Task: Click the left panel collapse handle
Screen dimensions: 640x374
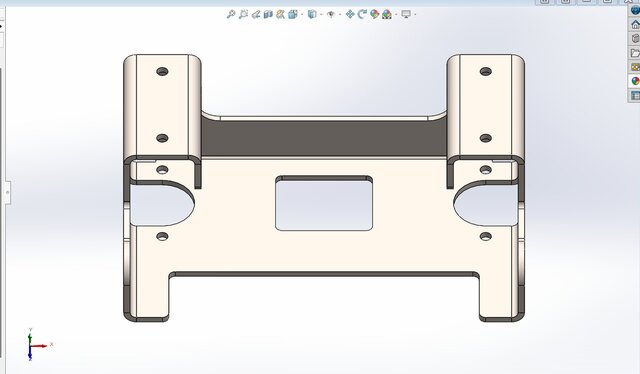Action: tap(7, 192)
